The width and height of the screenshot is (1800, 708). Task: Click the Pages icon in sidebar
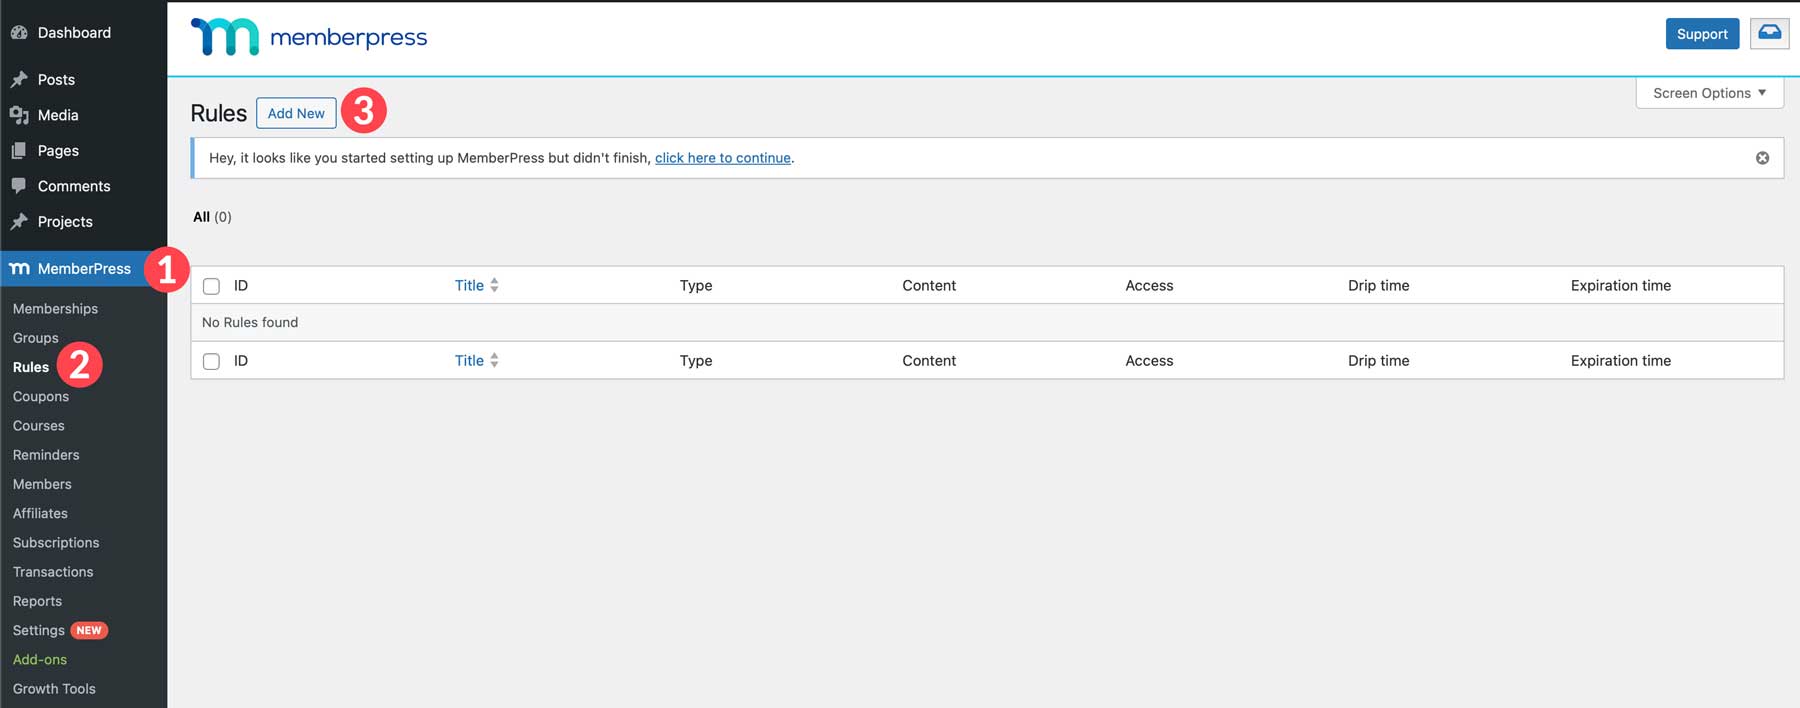coord(19,151)
